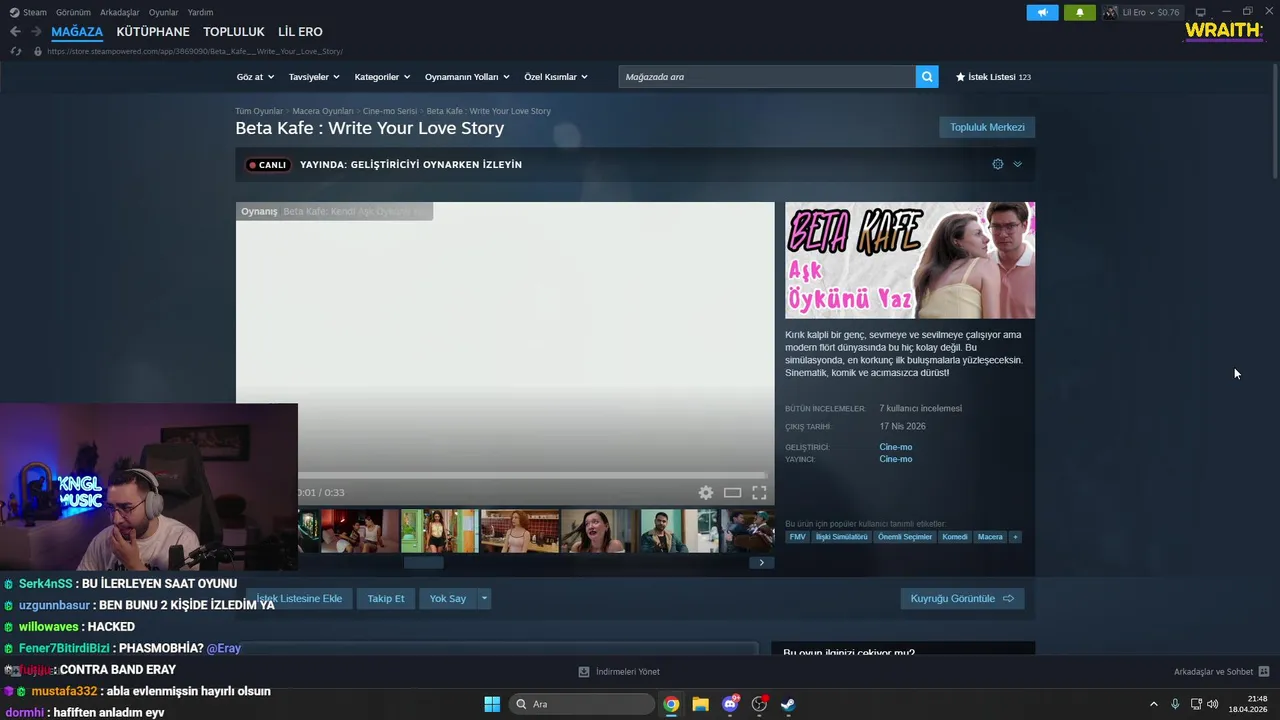Screen dimensions: 1280x720
Task: Click the Yok Say button
Action: tap(448, 598)
